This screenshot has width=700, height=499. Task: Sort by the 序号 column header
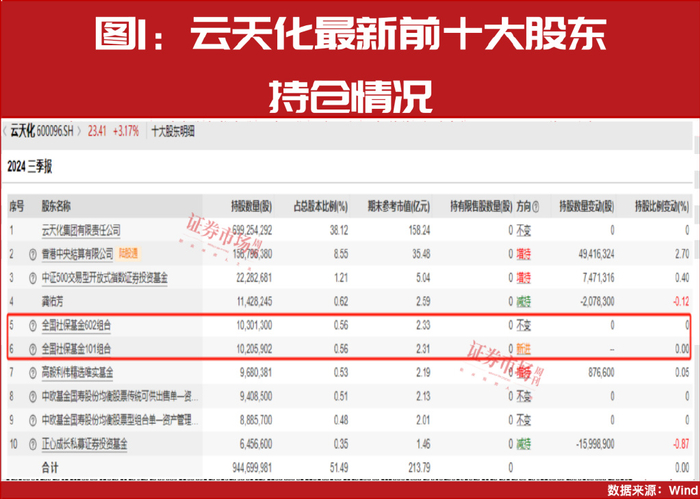pyautogui.click(x=17, y=207)
